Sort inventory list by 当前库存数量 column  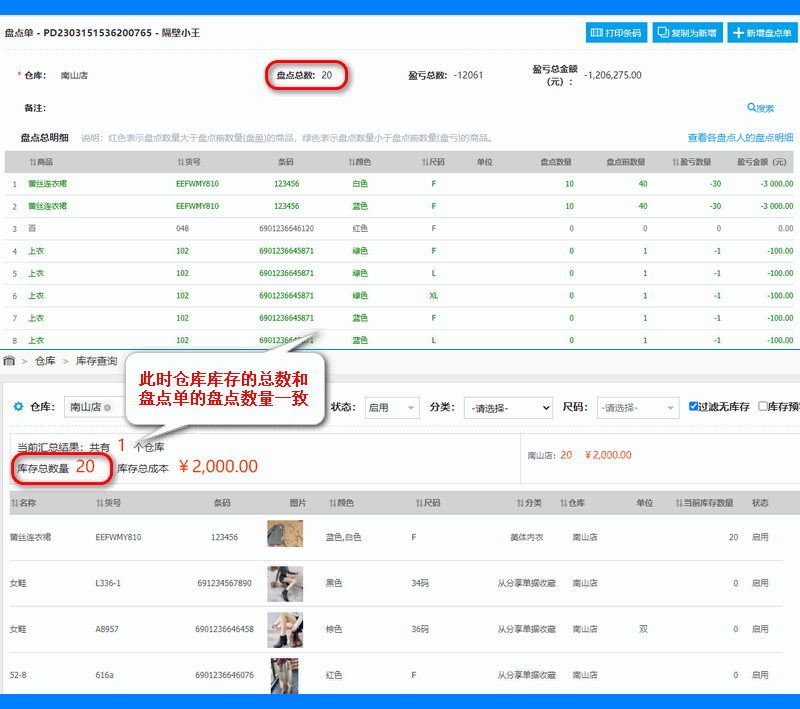[x=704, y=503]
